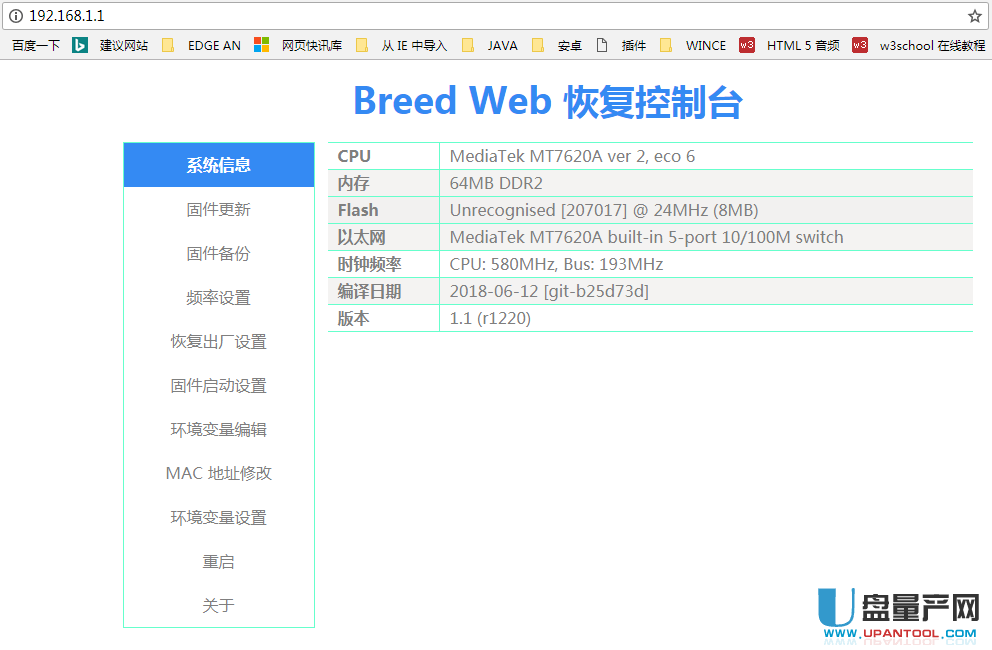Go to the 固件更新 page
Viewport: 992px width, 650px height.
click(218, 210)
